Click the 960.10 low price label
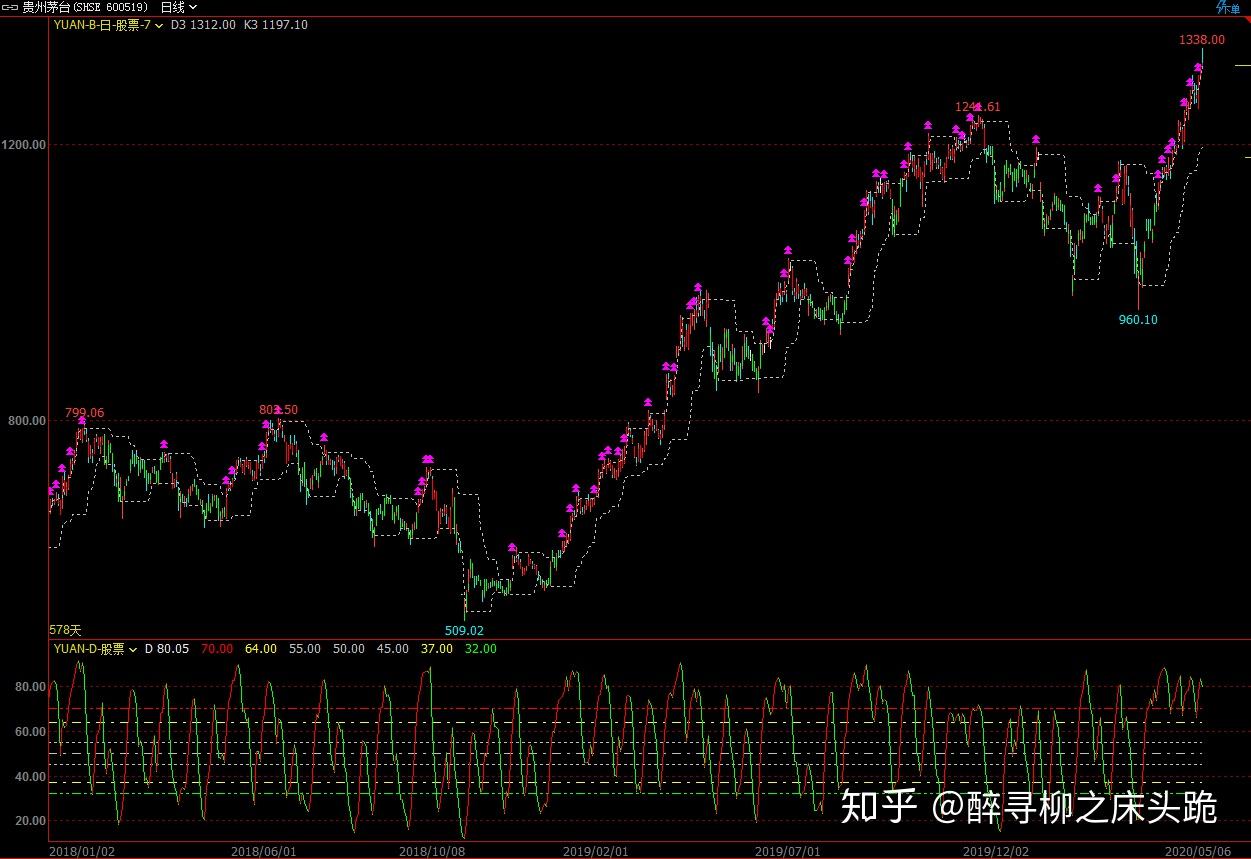This screenshot has width=1251, height=859. [x=1138, y=320]
